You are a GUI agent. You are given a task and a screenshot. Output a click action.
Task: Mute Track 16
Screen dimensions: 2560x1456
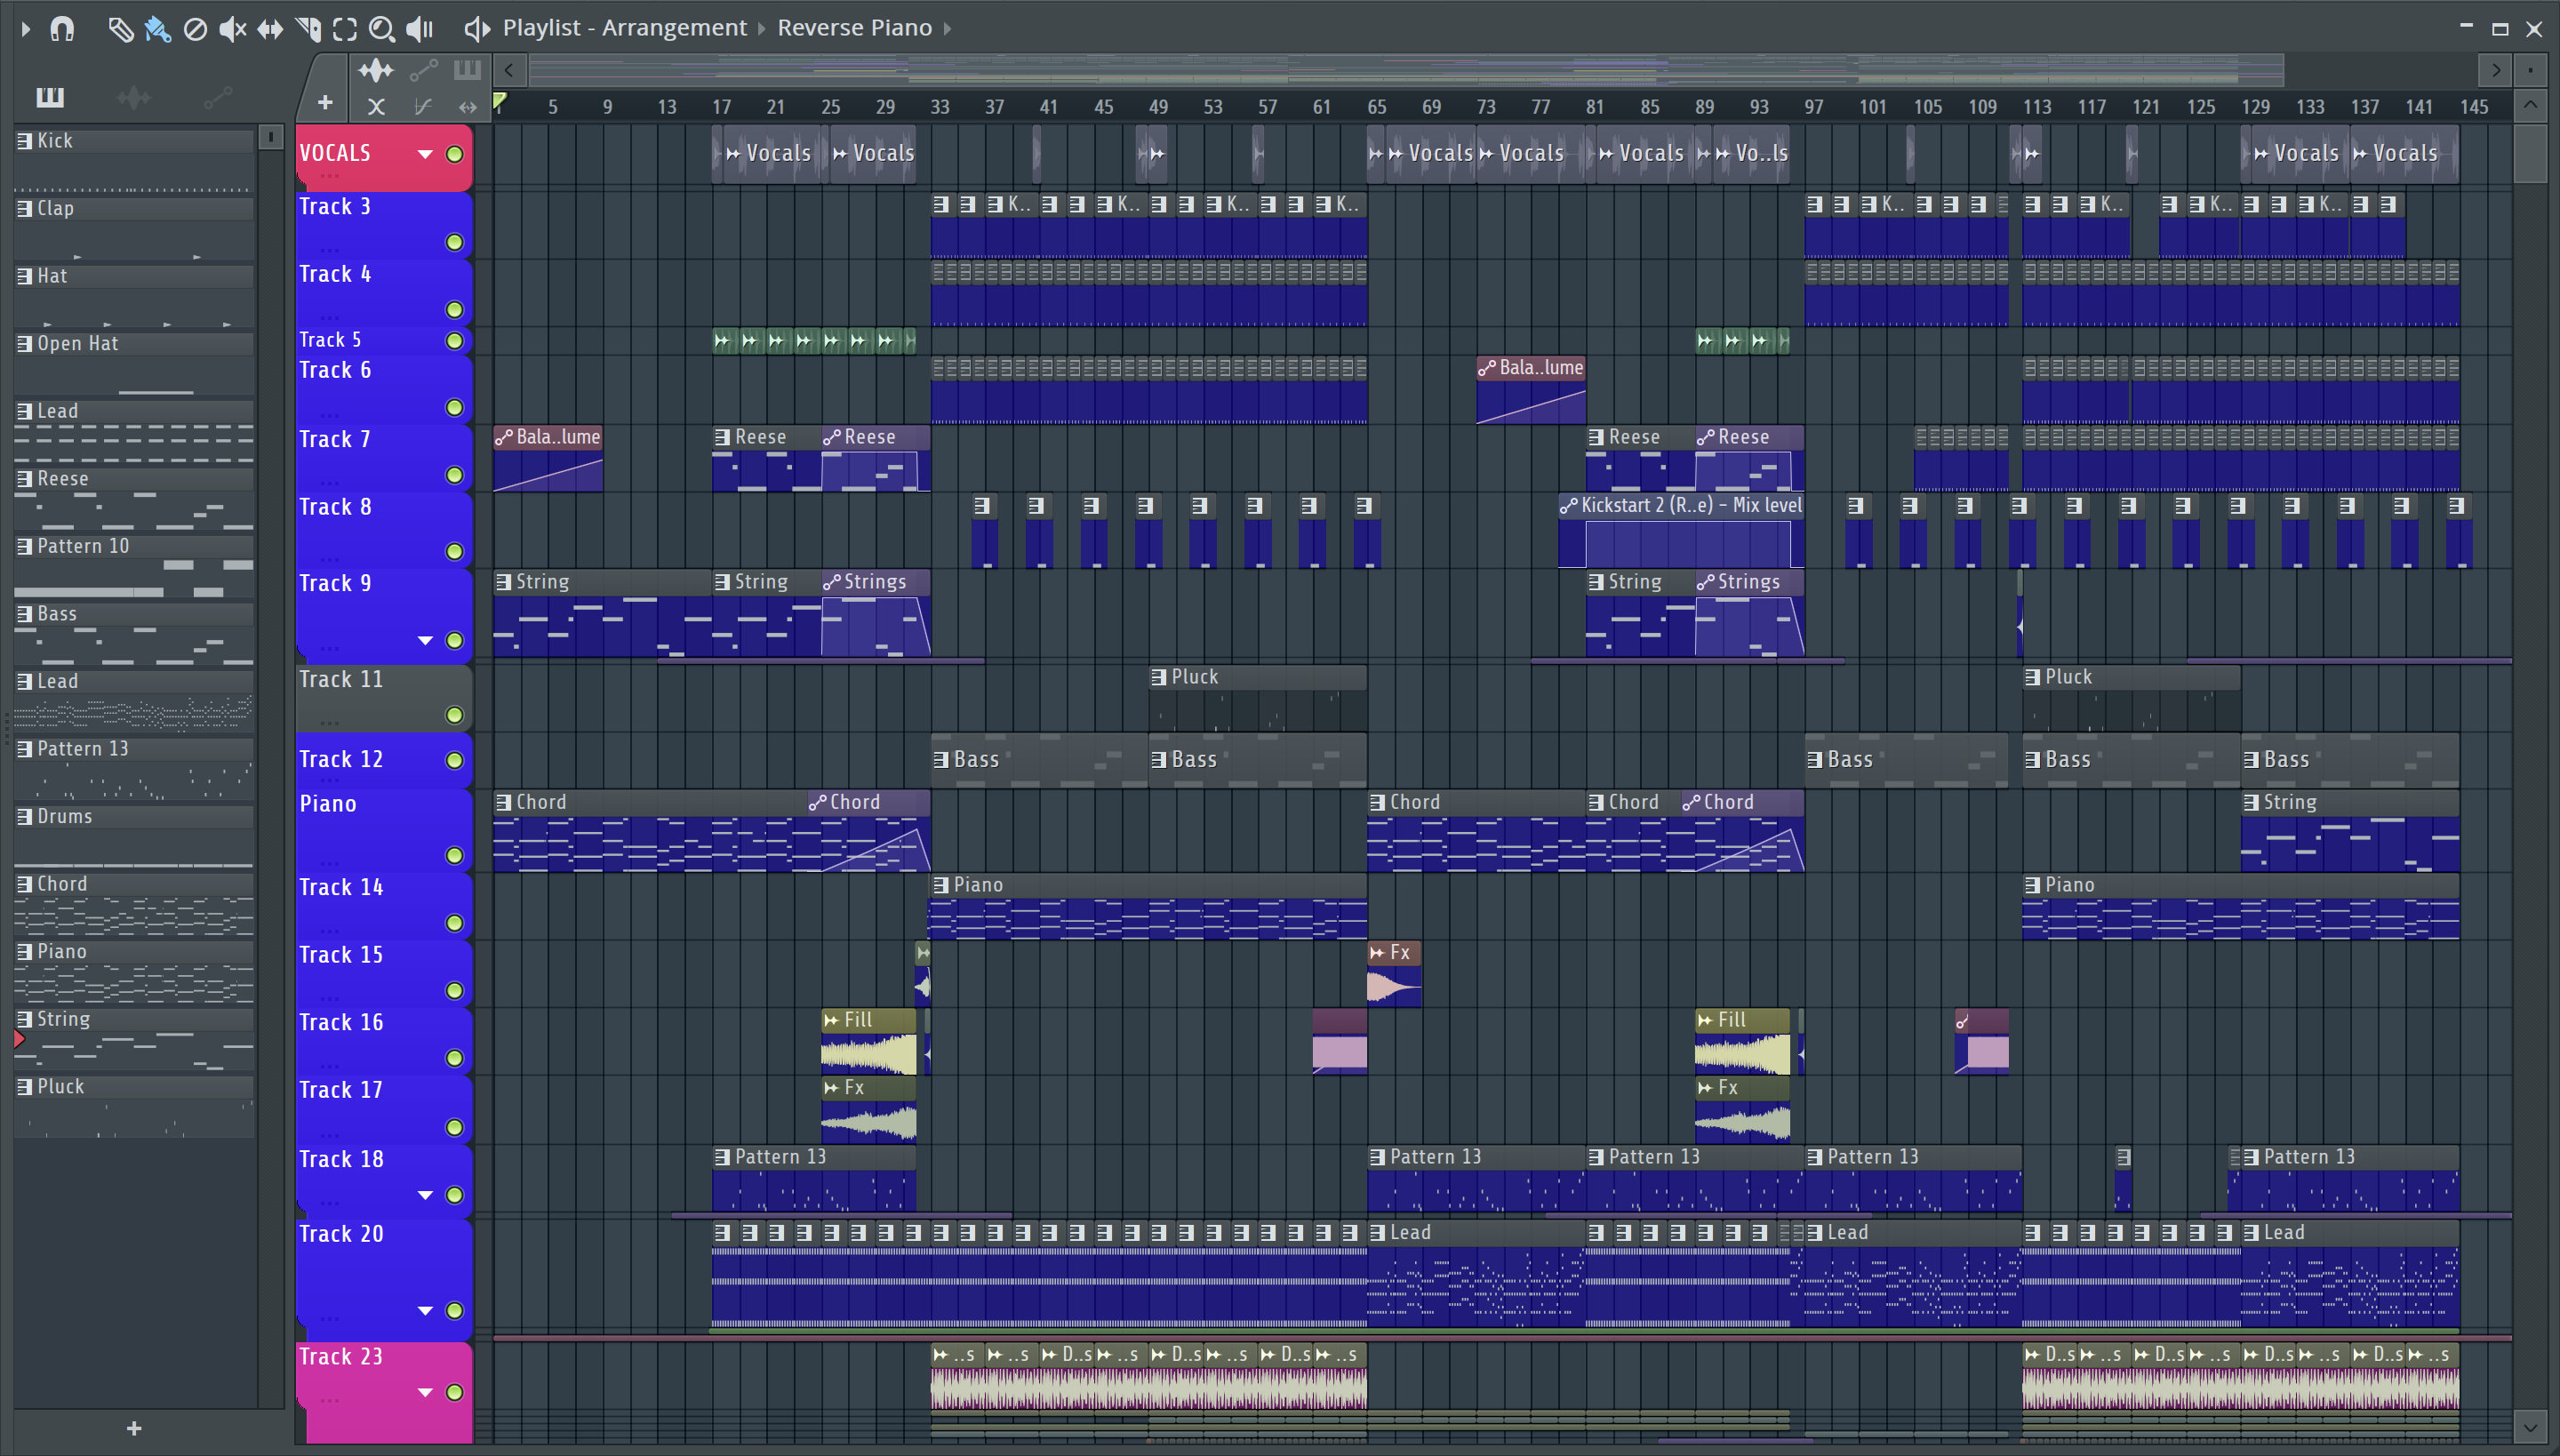454,1058
